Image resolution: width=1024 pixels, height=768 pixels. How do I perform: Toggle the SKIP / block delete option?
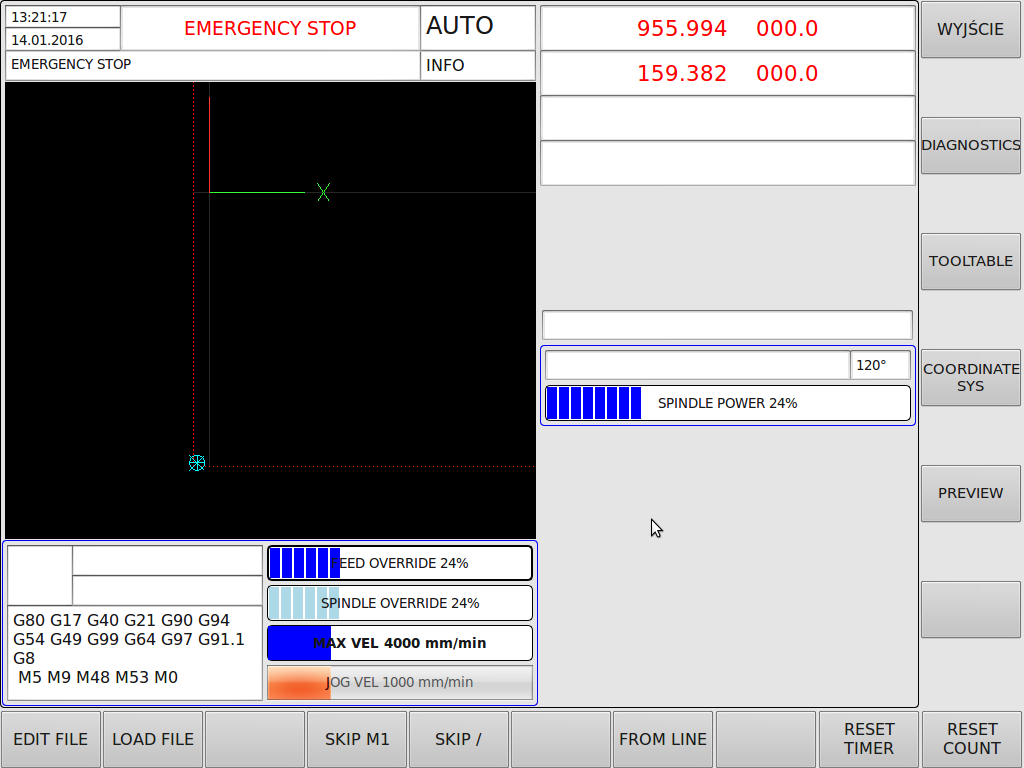(458, 739)
